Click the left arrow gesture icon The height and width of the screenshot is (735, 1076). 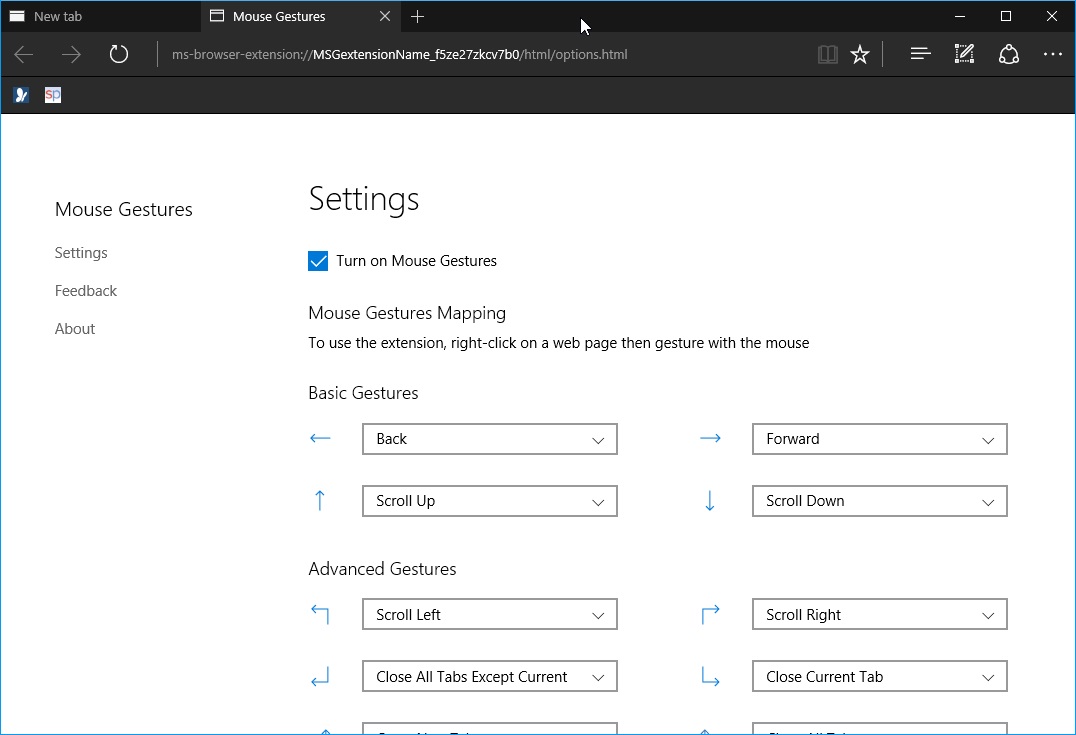(320, 438)
